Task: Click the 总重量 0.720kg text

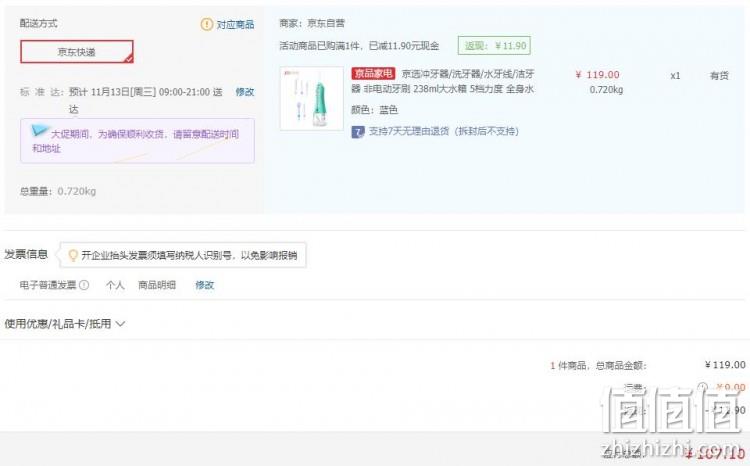Action: [x=58, y=191]
